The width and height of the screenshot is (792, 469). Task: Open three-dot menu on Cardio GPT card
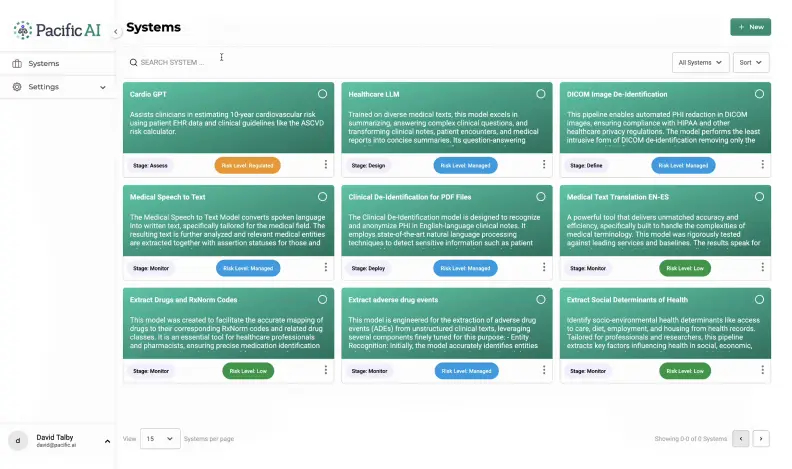(325, 165)
